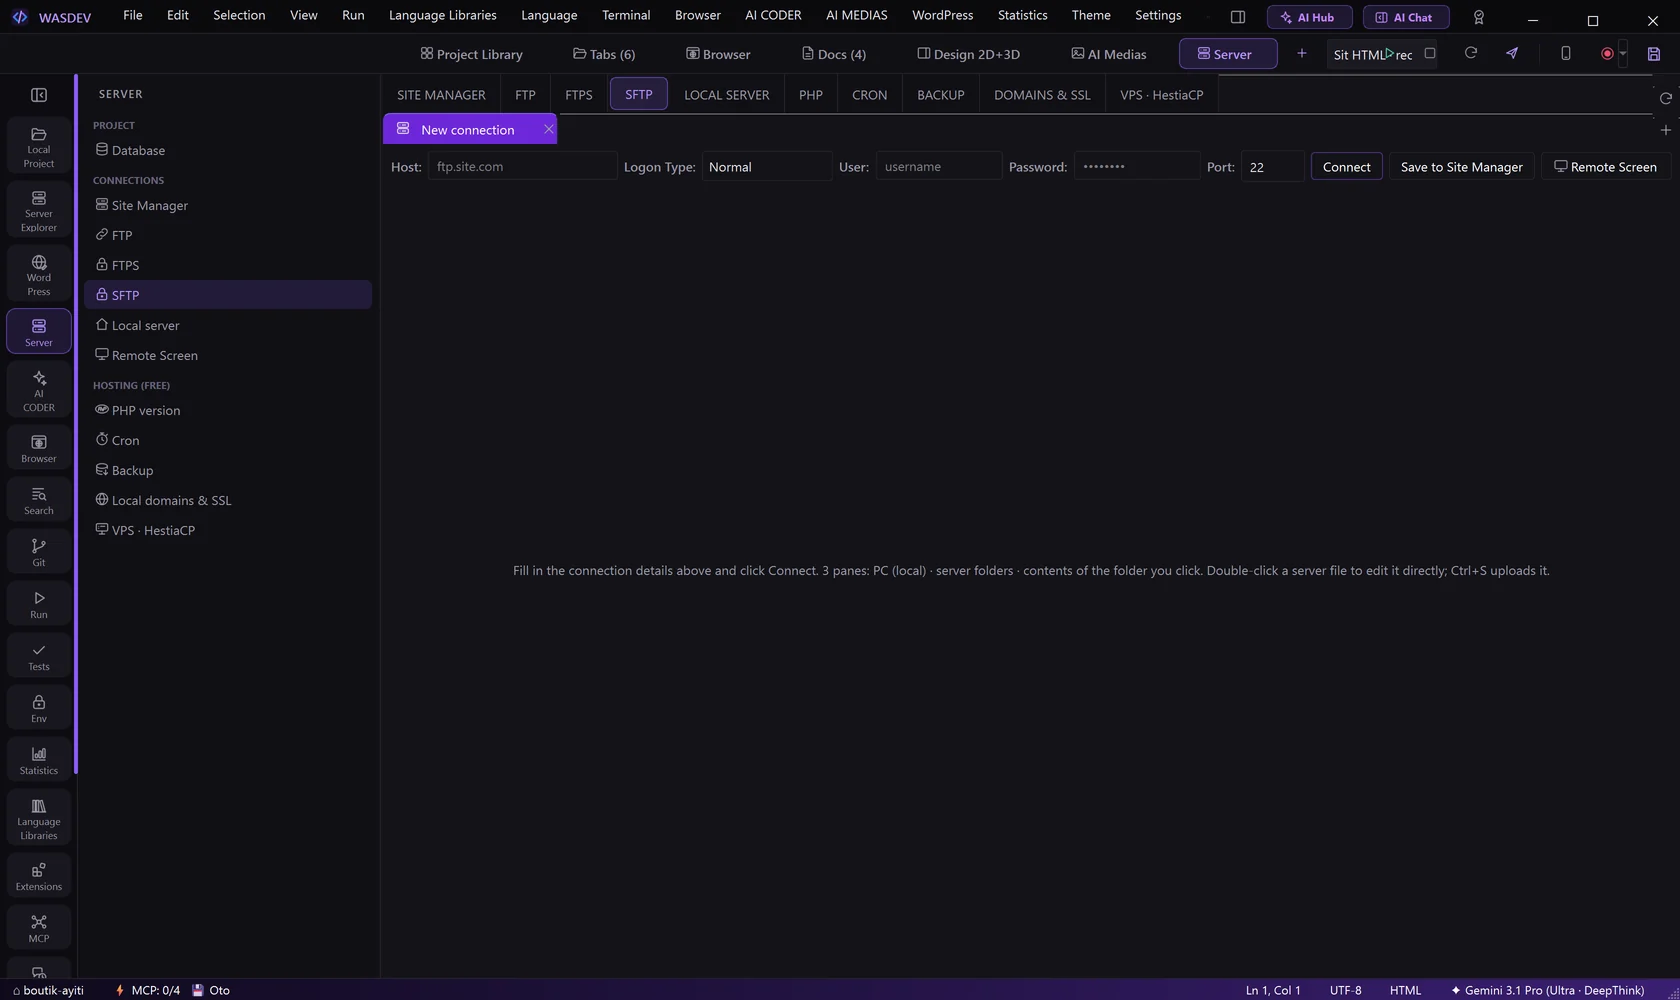Click the mobile device preview icon
The height and width of the screenshot is (1000, 1680).
1566,53
